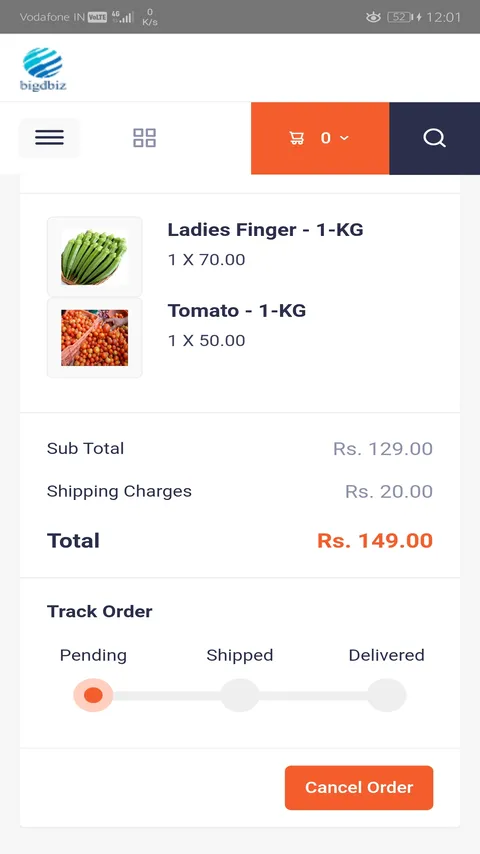This screenshot has width=480, height=854.
Task: Open the Tomato product thumbnail
Action: (x=95, y=338)
